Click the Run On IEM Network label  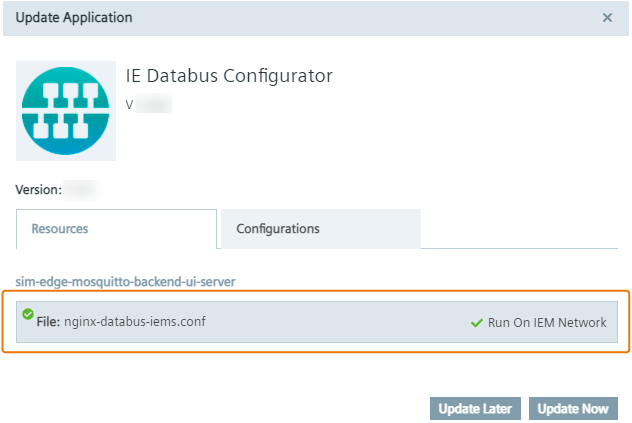546,323
